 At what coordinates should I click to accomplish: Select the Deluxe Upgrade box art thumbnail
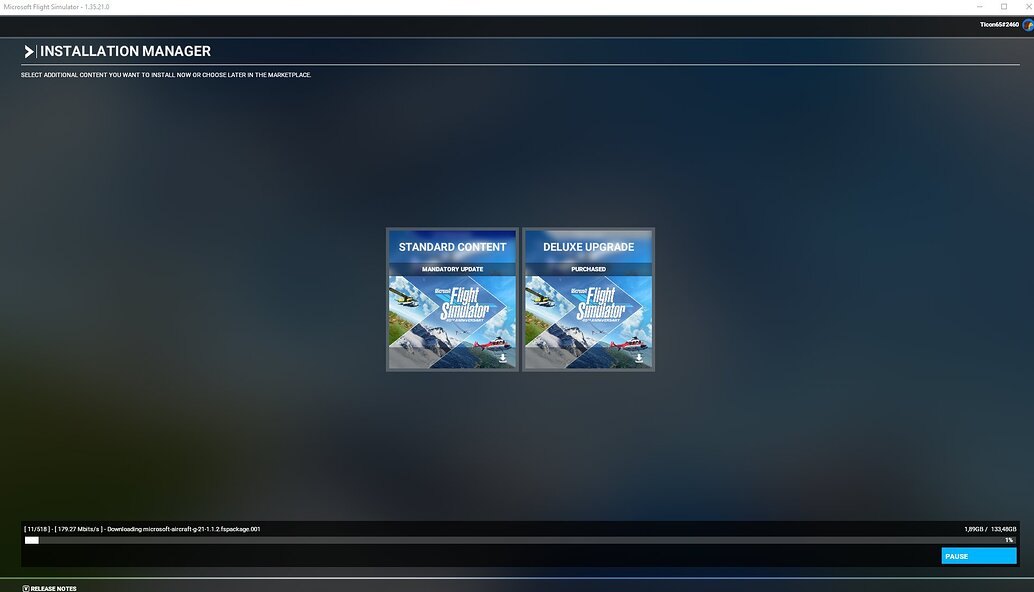[588, 320]
